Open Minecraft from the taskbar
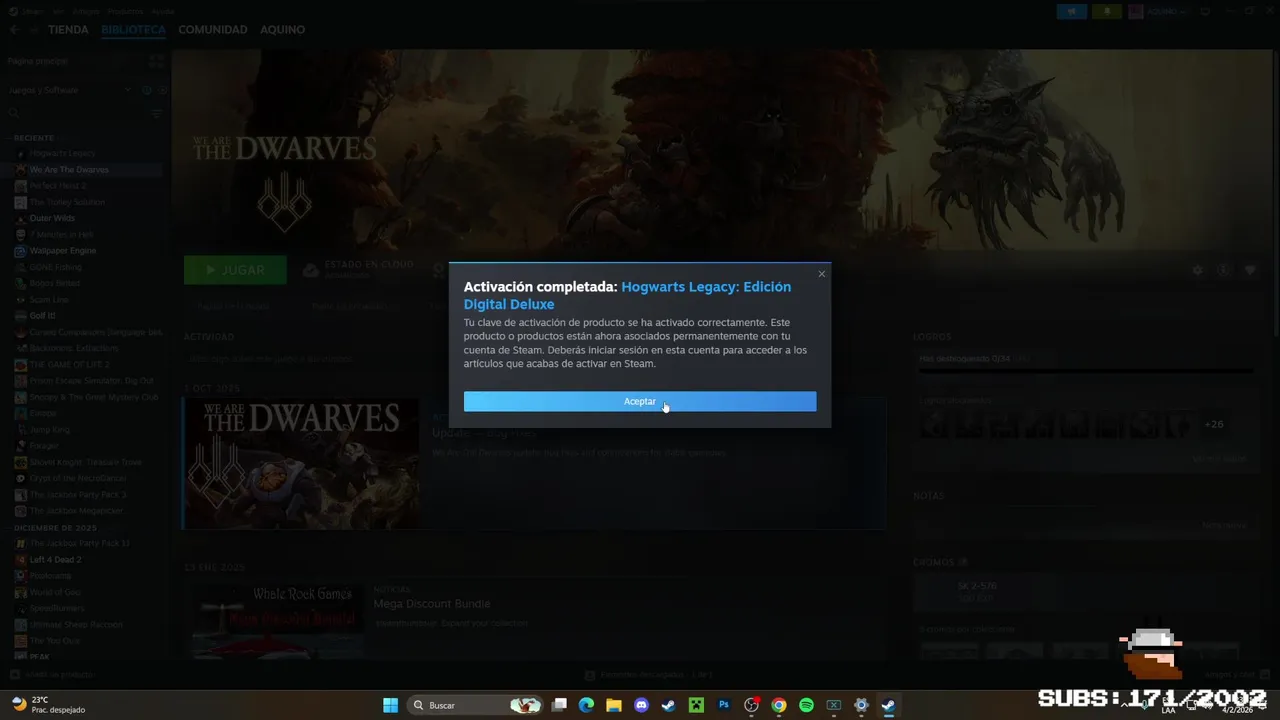 [x=696, y=705]
